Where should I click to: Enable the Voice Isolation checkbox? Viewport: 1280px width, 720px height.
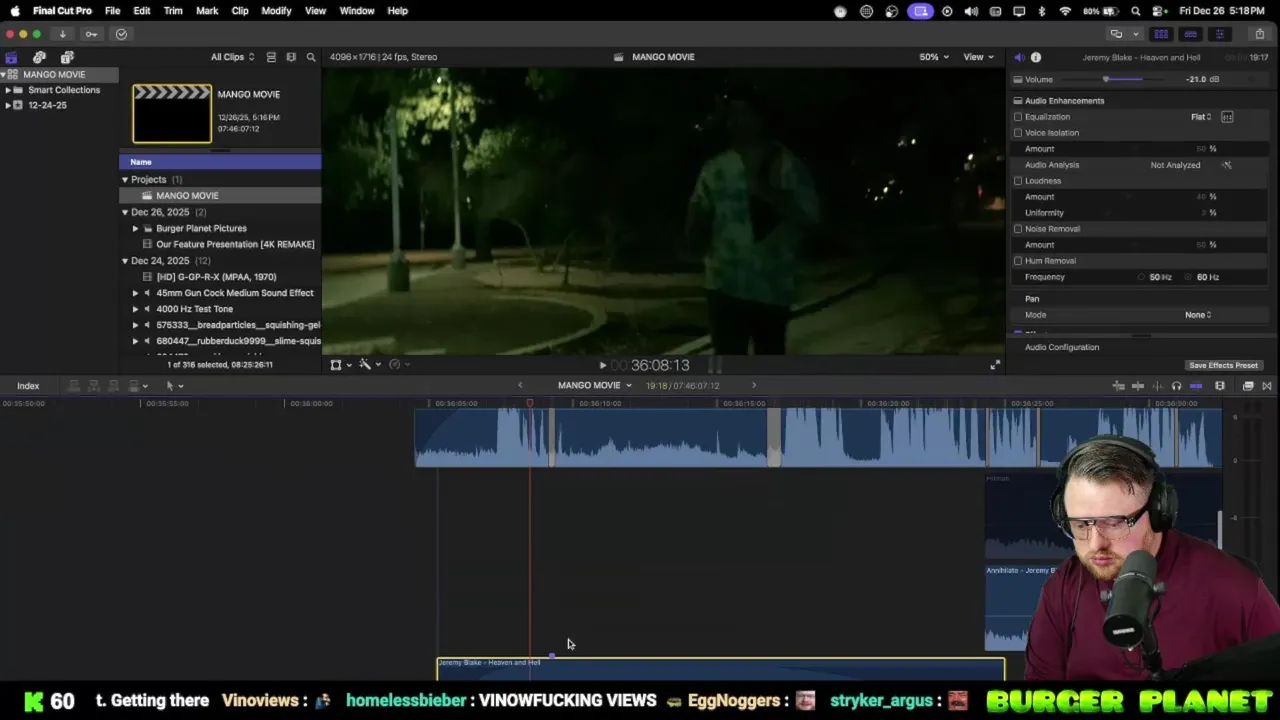click(1018, 133)
